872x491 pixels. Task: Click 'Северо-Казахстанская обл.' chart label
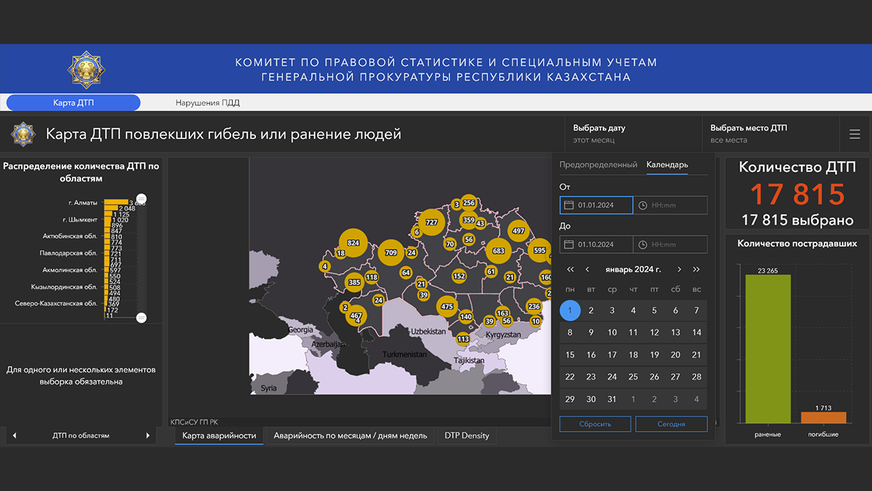(x=56, y=304)
